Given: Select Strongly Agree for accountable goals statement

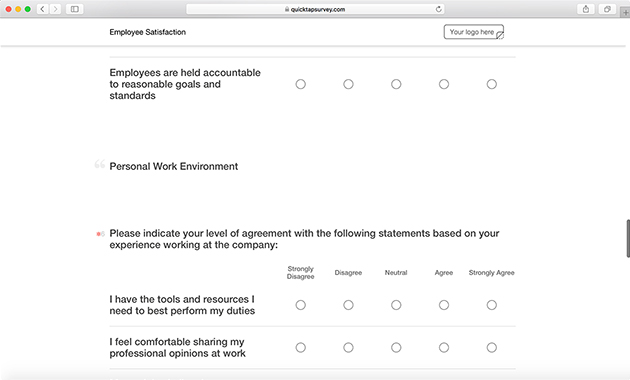Looking at the screenshot, I should pyautogui.click(x=492, y=84).
